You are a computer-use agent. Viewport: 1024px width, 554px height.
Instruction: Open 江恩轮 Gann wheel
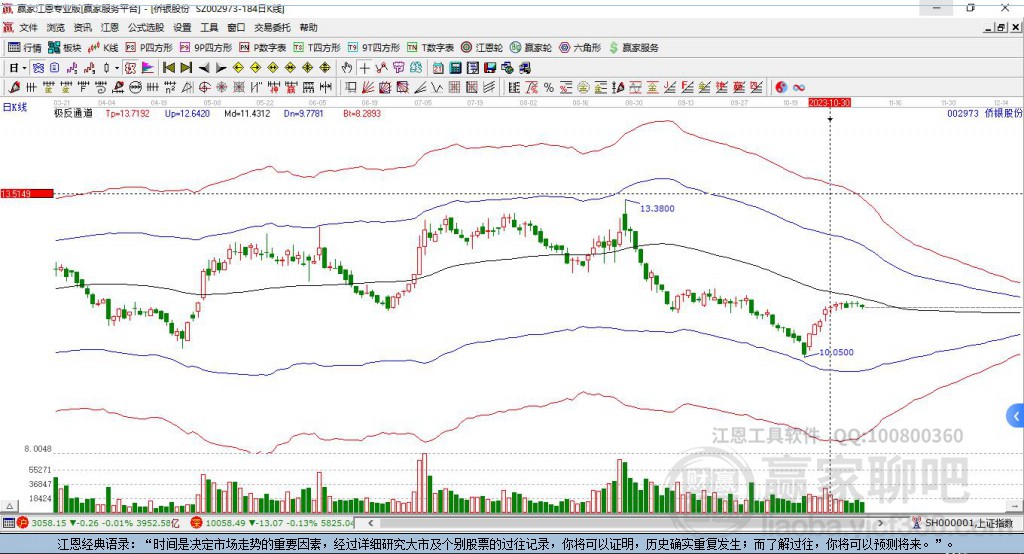482,48
